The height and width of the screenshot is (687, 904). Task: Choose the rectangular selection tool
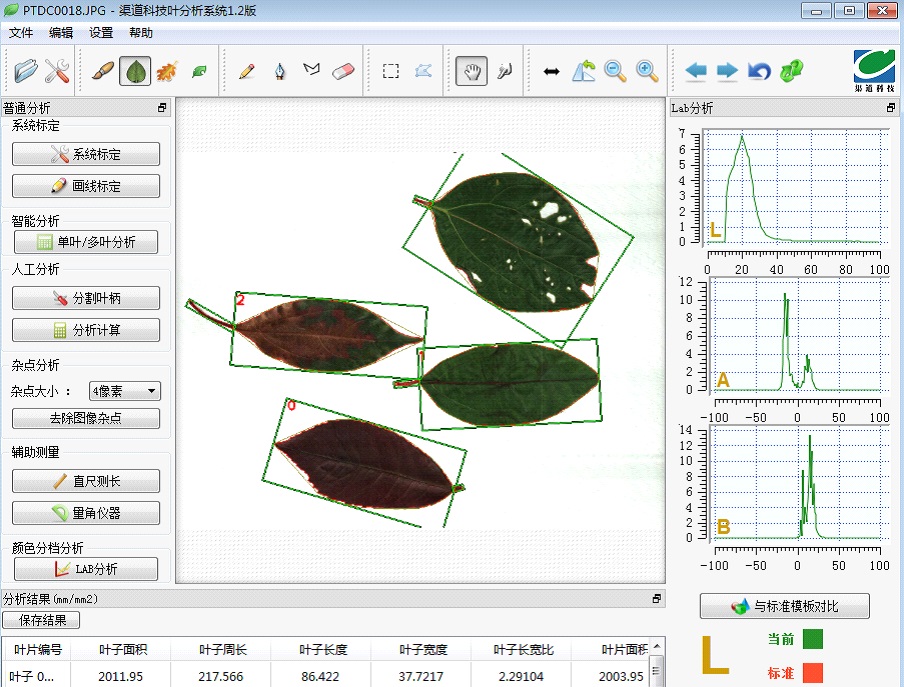coord(391,71)
